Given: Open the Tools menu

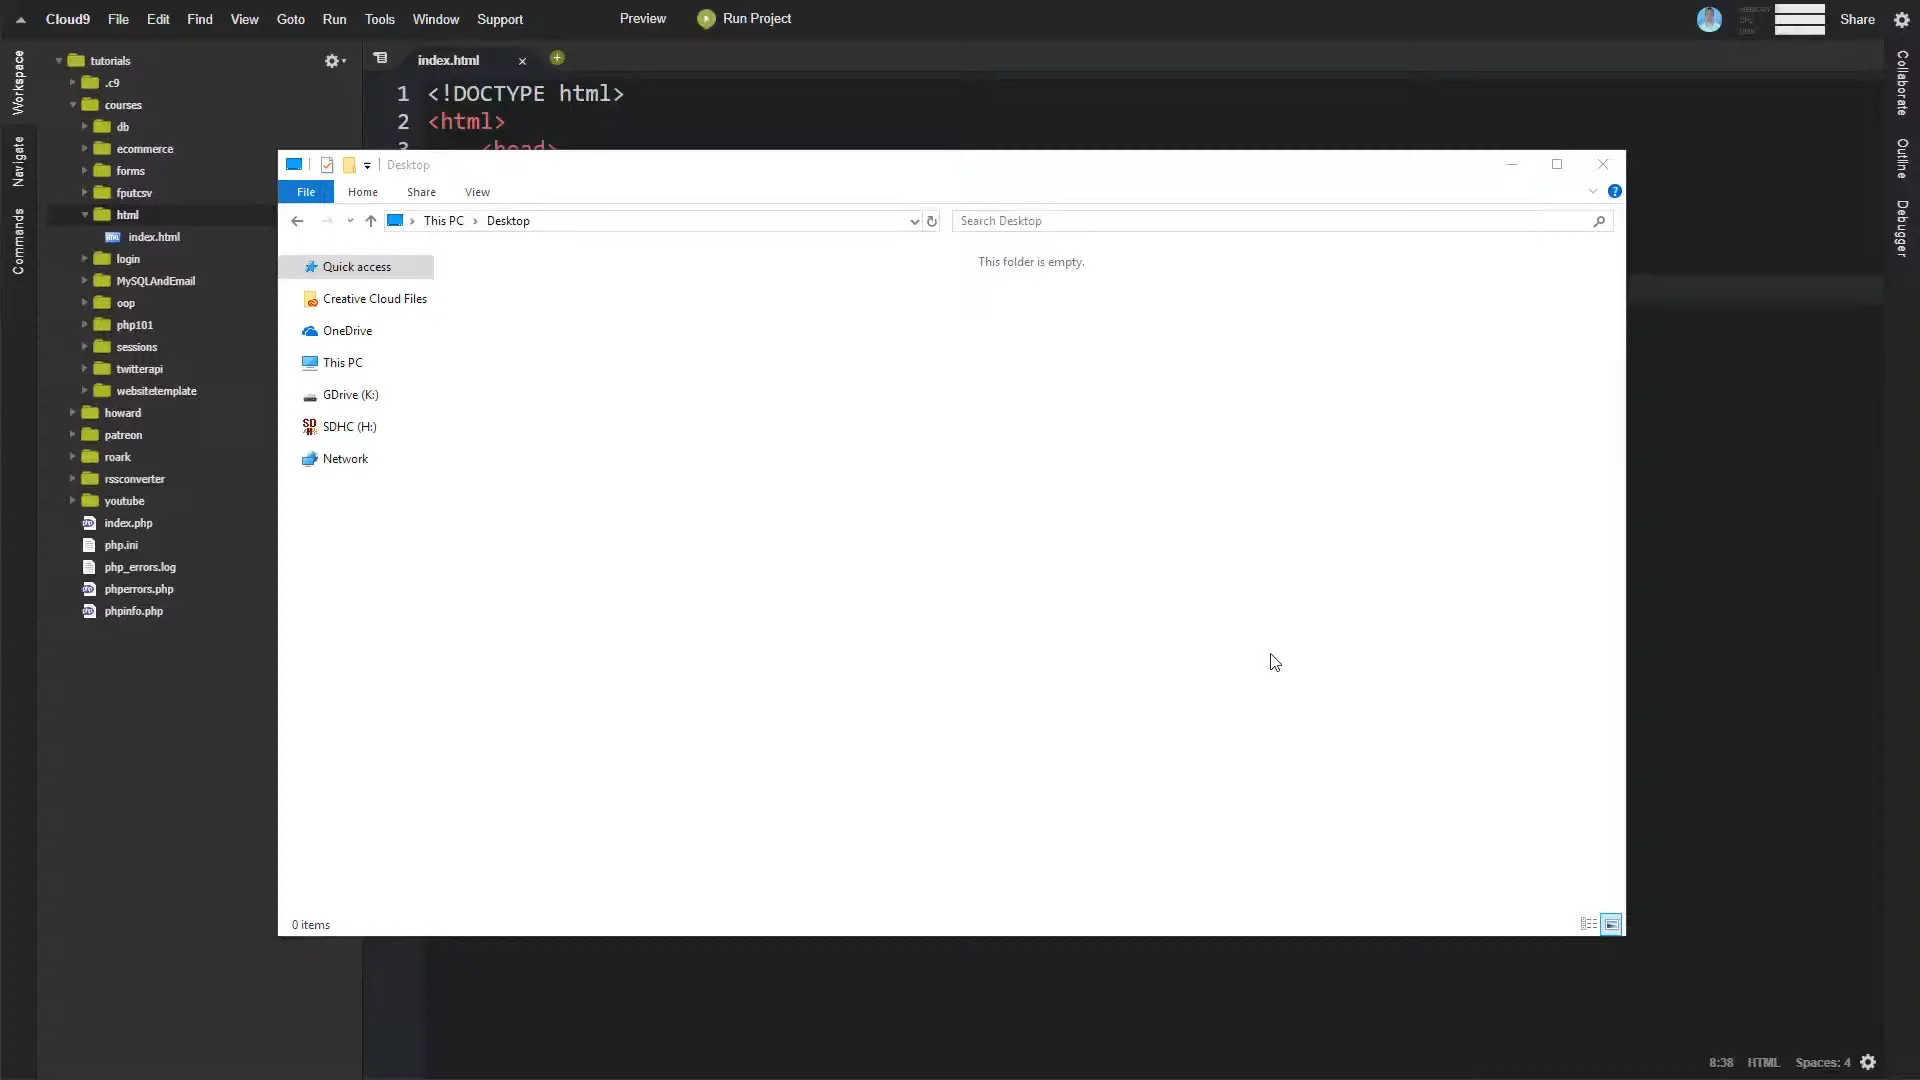Looking at the screenshot, I should (380, 19).
